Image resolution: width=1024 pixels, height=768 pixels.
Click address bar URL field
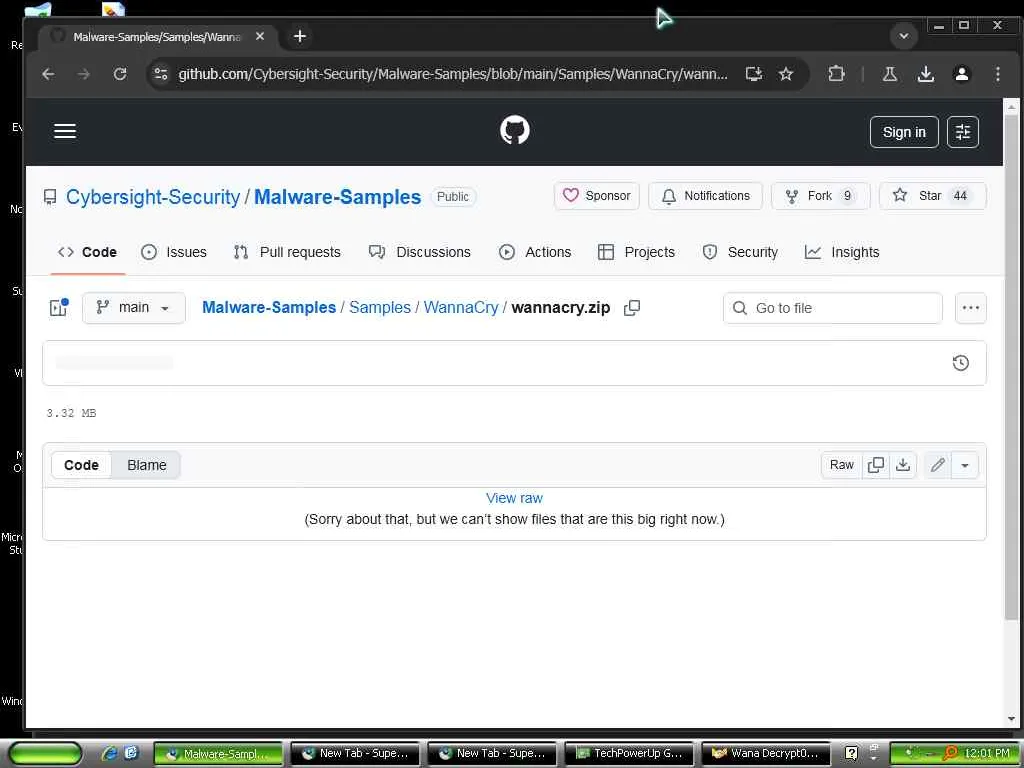pos(452,74)
